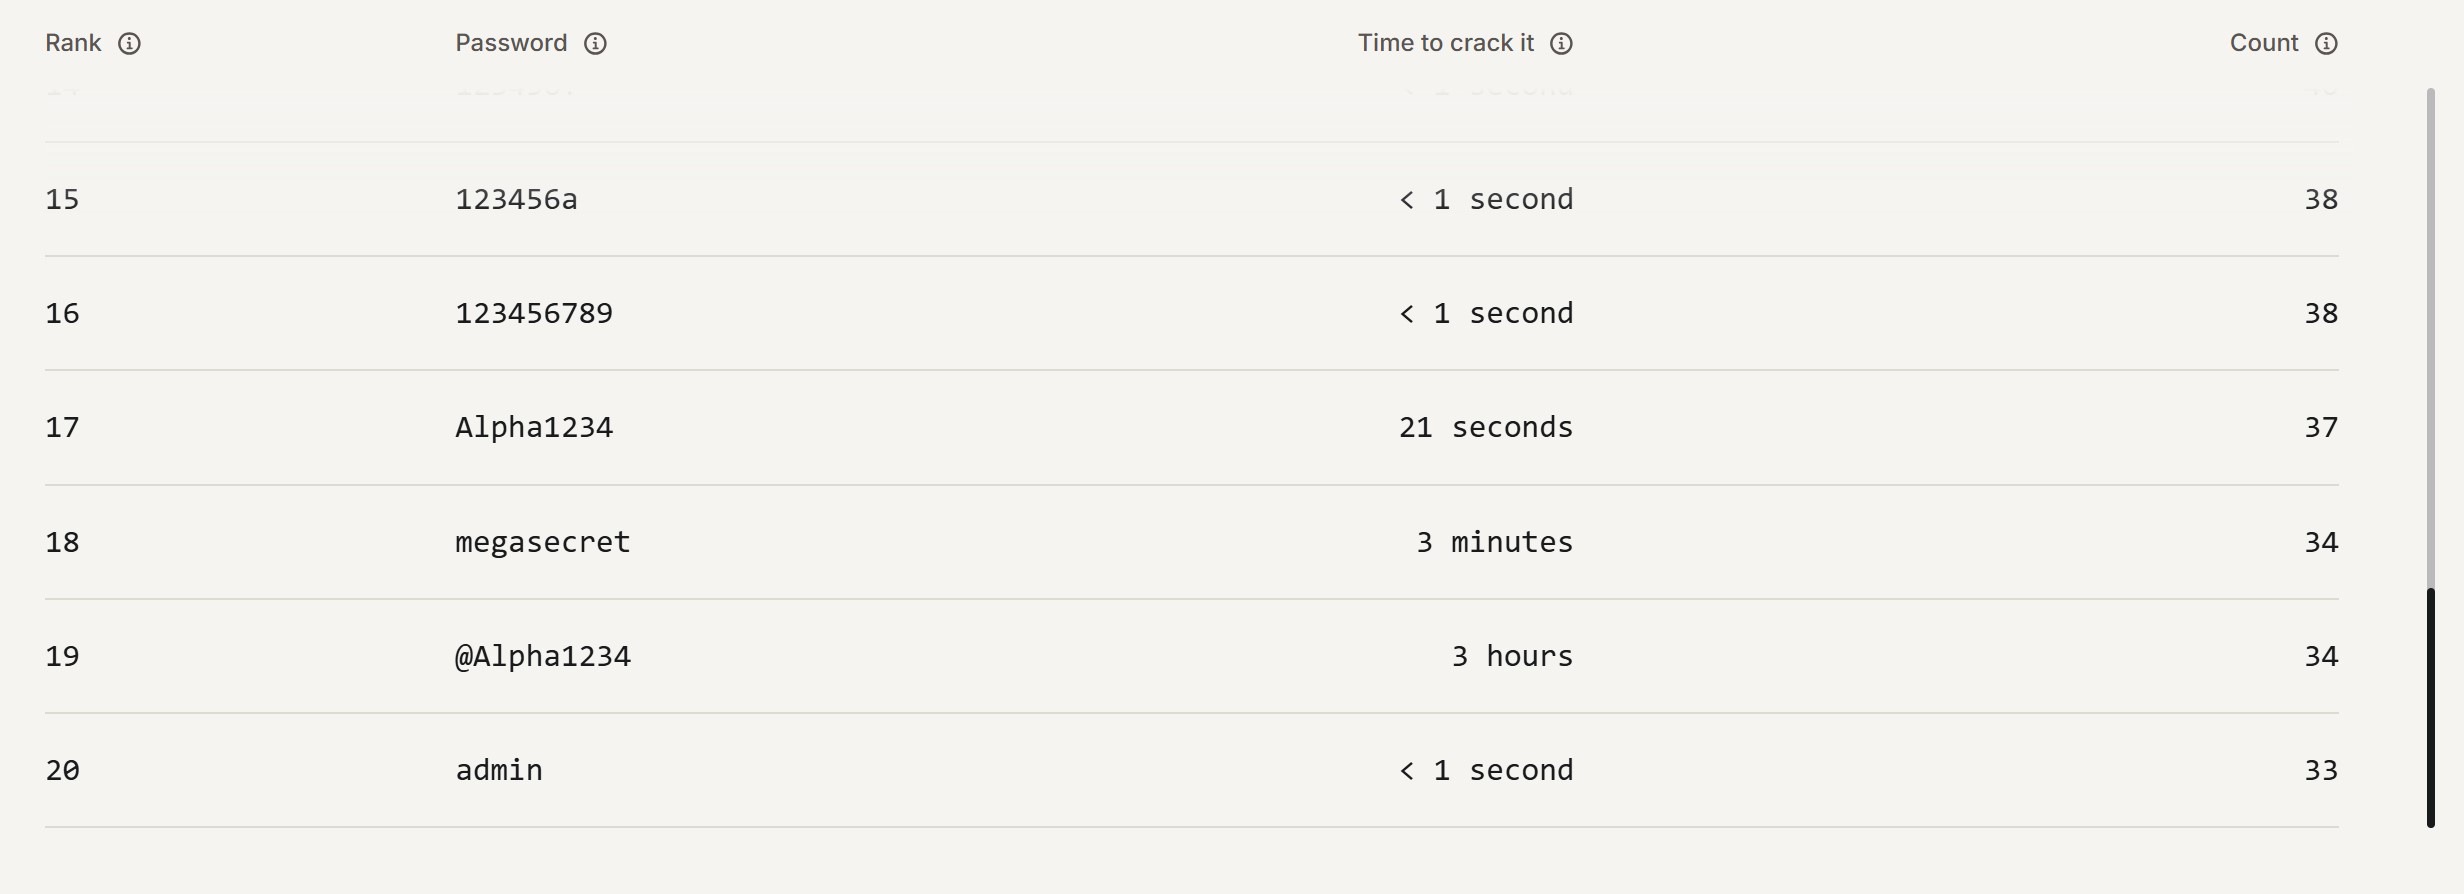The height and width of the screenshot is (894, 2464).
Task: Click the 3 minutes crack time value
Action: (x=1495, y=542)
